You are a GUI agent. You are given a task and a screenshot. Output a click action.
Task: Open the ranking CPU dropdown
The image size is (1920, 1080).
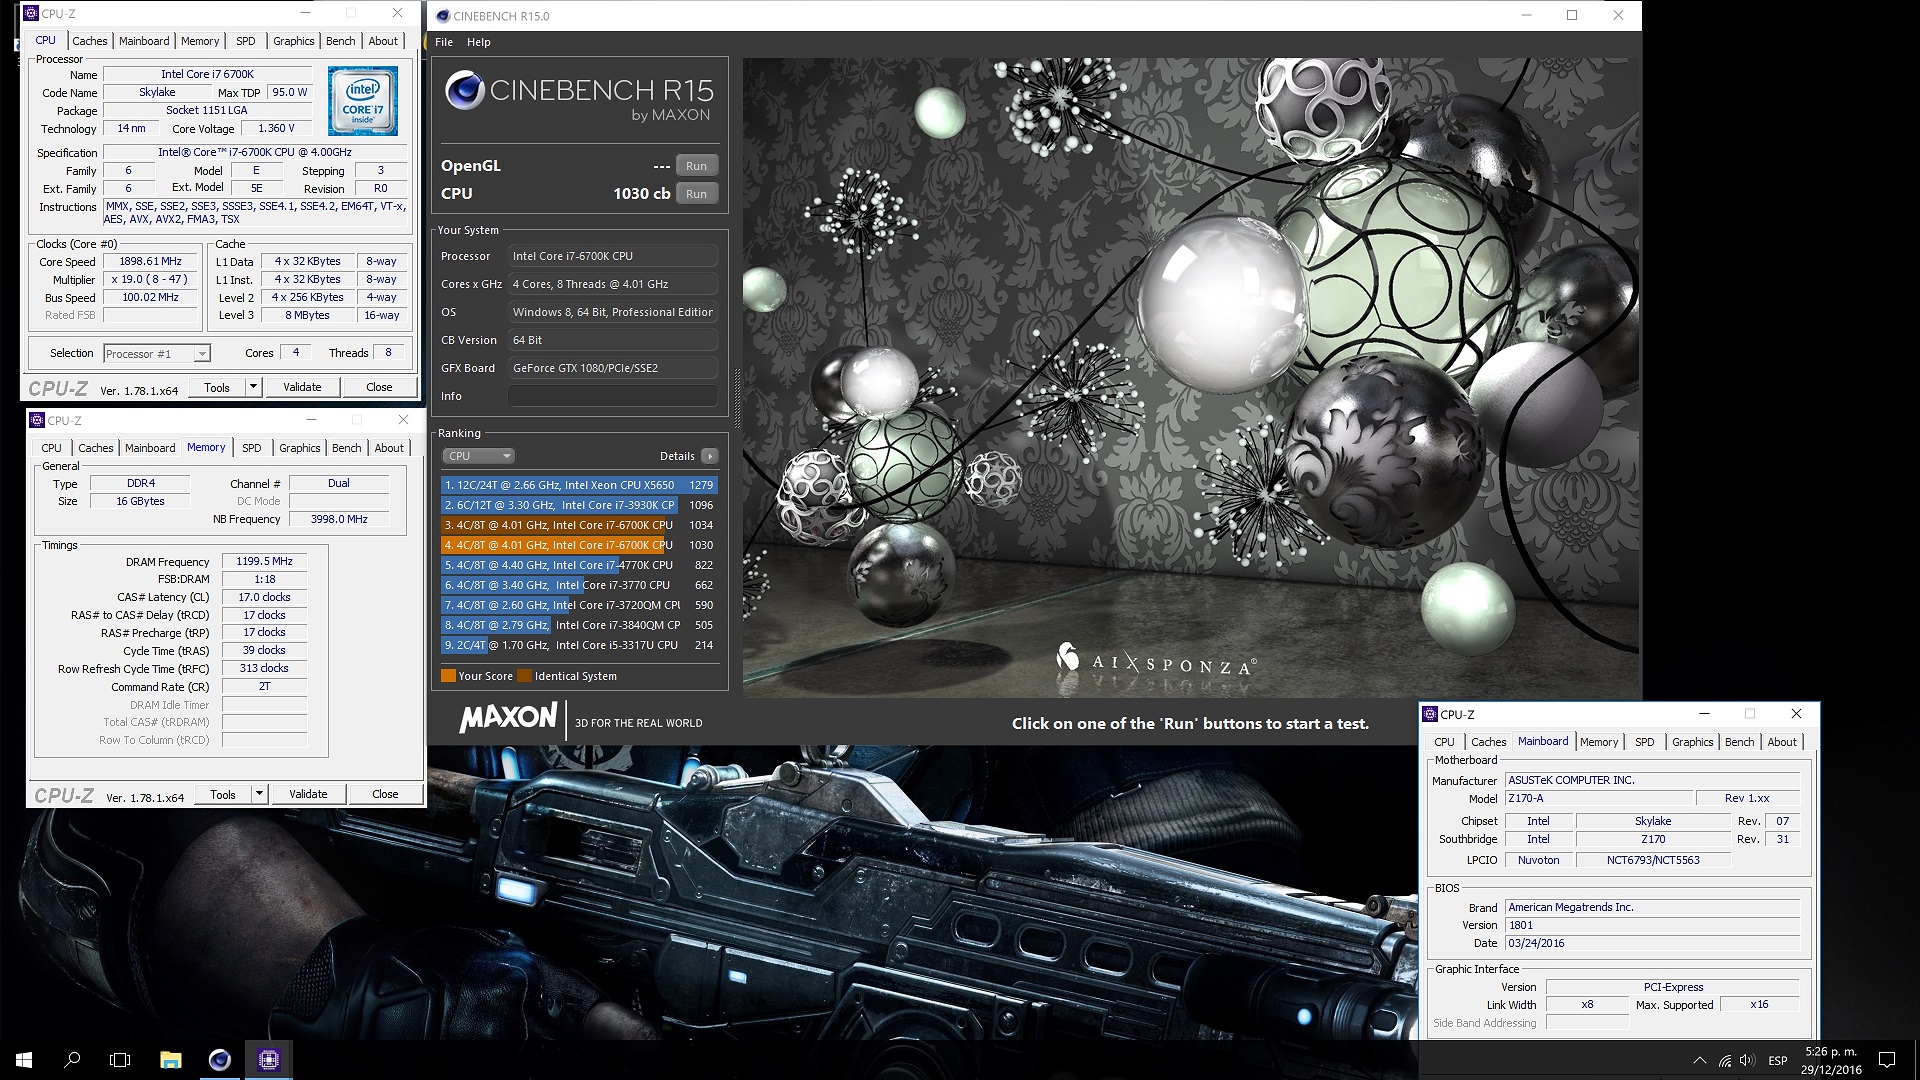coord(478,456)
